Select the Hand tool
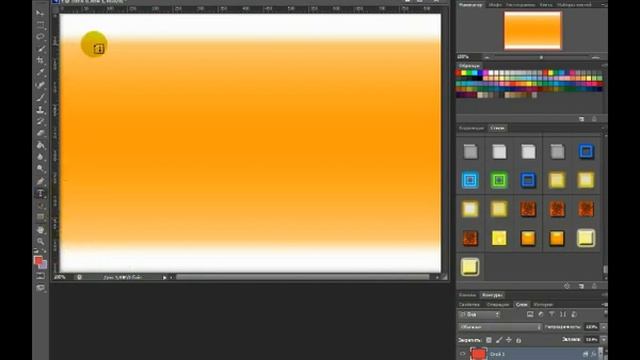Screen dimensions: 640x360 tap(40, 230)
